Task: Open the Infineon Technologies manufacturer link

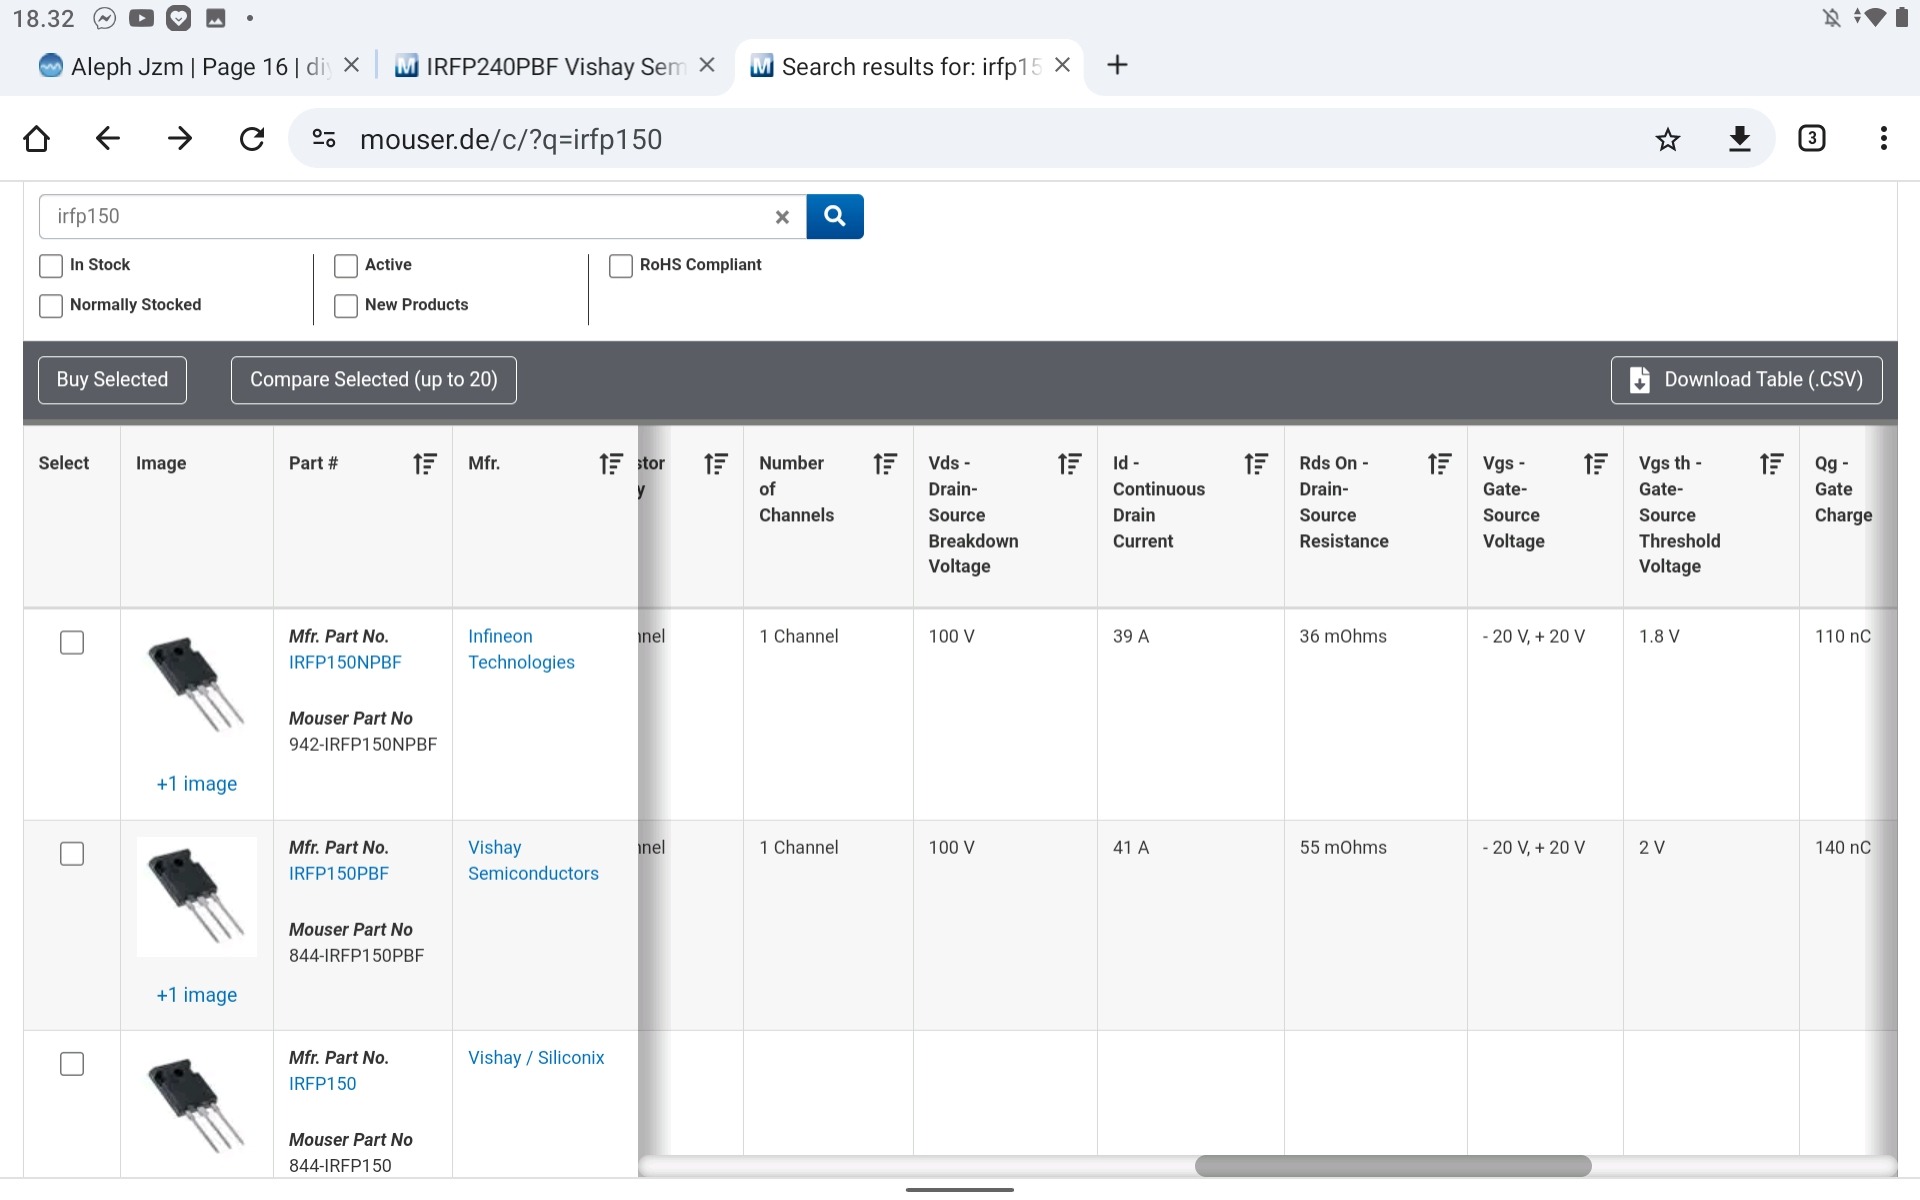Action: [x=521, y=649]
